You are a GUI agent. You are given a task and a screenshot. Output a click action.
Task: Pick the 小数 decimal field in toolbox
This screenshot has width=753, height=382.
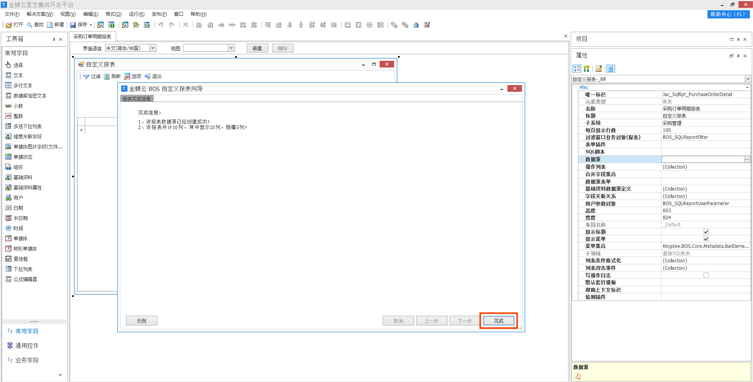tap(14, 106)
